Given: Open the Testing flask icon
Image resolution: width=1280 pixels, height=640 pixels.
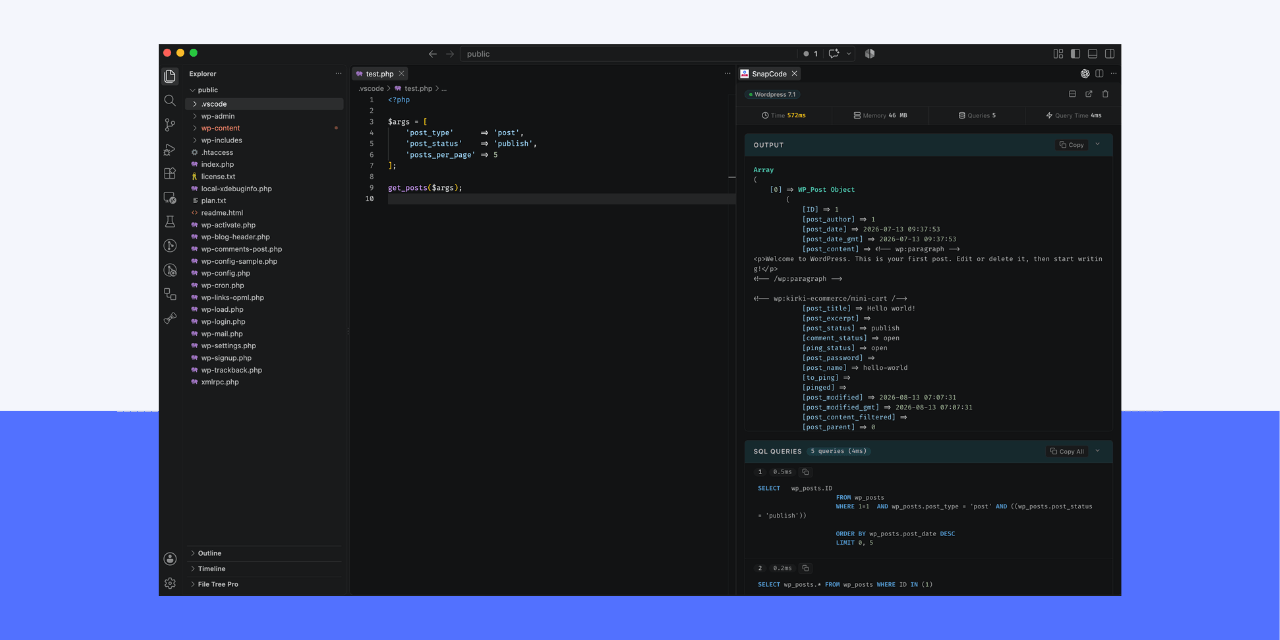Looking at the screenshot, I should (170, 221).
